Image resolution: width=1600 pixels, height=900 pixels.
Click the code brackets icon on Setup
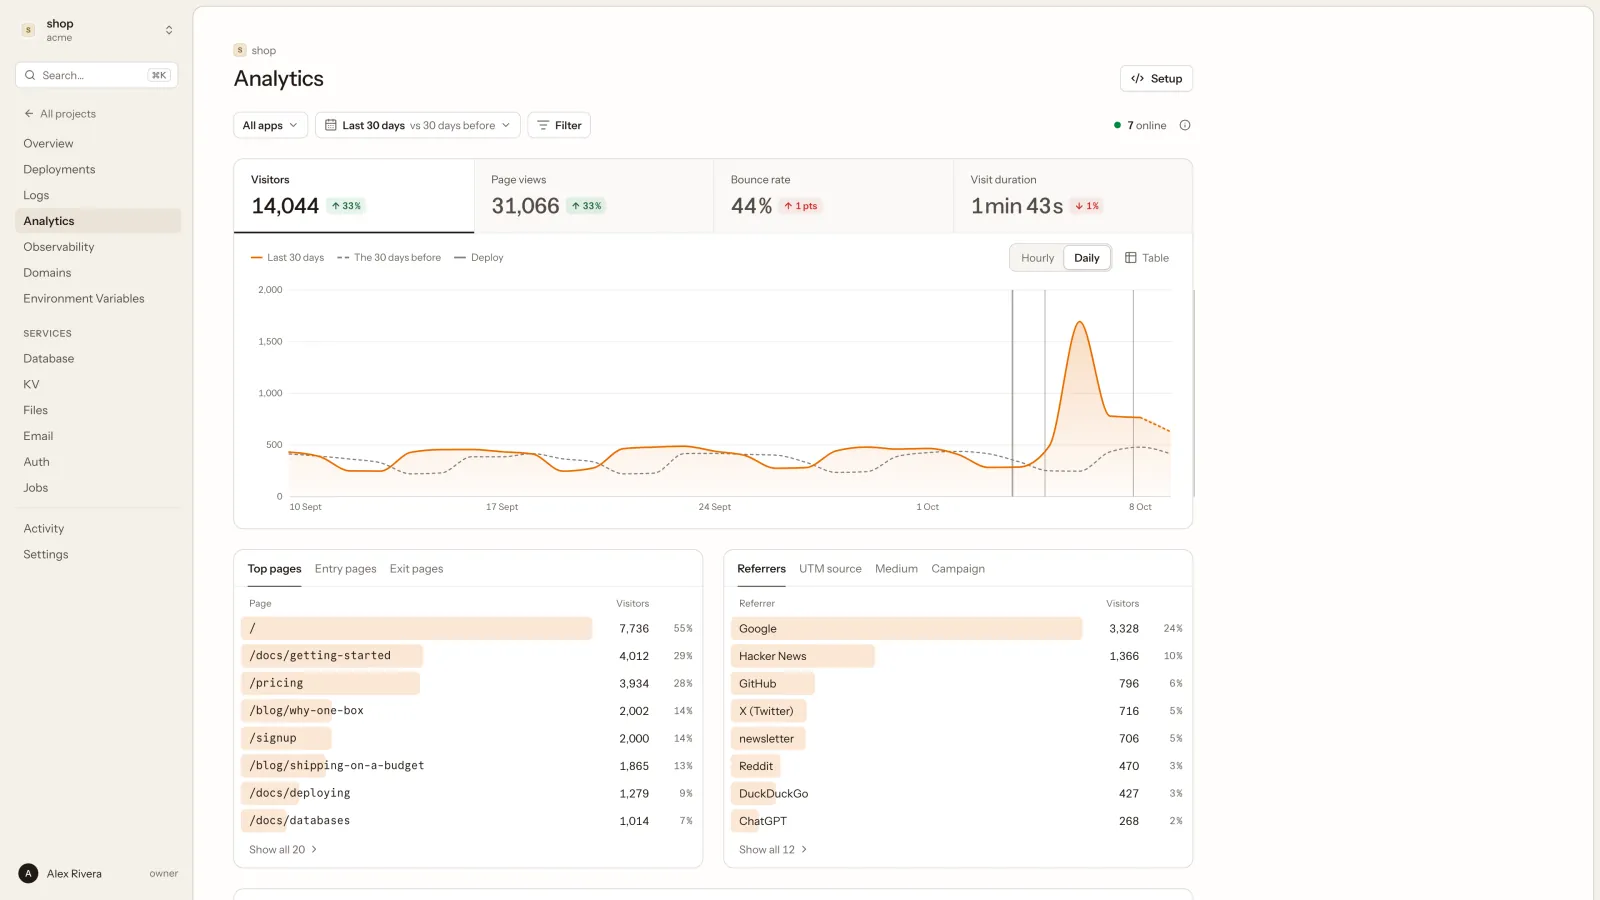point(1137,79)
